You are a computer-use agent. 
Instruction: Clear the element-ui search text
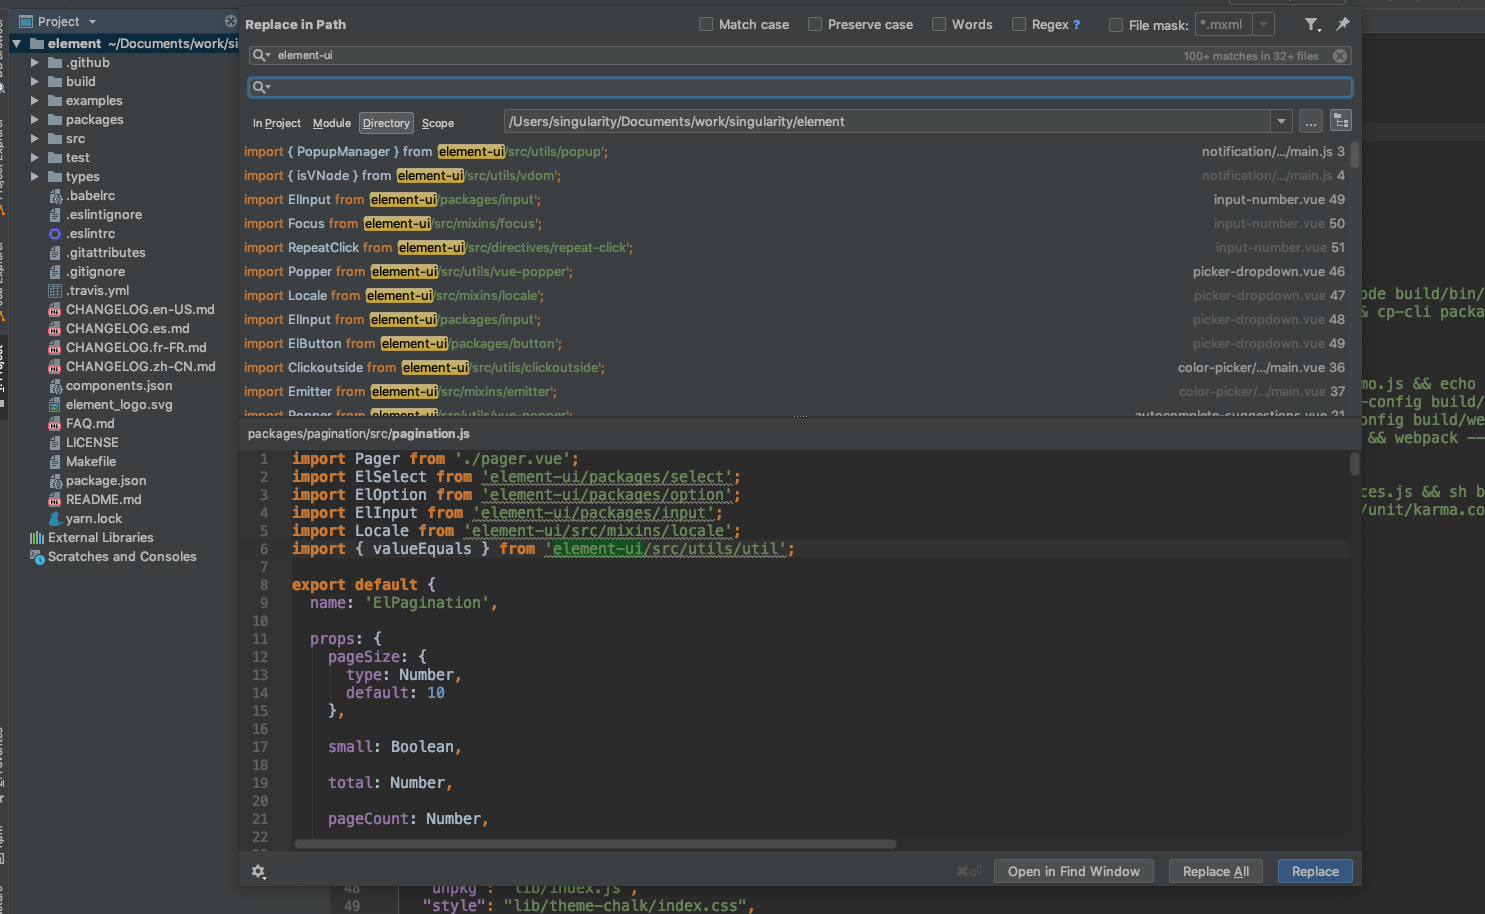(x=1340, y=56)
